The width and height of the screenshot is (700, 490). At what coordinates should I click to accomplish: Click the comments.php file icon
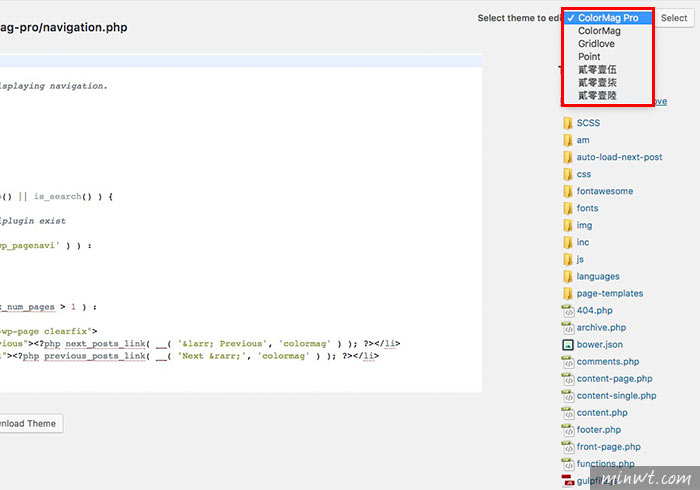(568, 361)
